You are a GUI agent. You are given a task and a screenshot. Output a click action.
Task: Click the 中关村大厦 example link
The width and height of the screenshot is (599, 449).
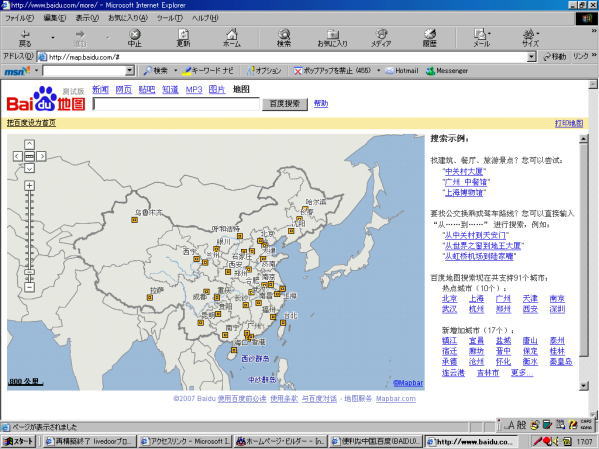(464, 172)
